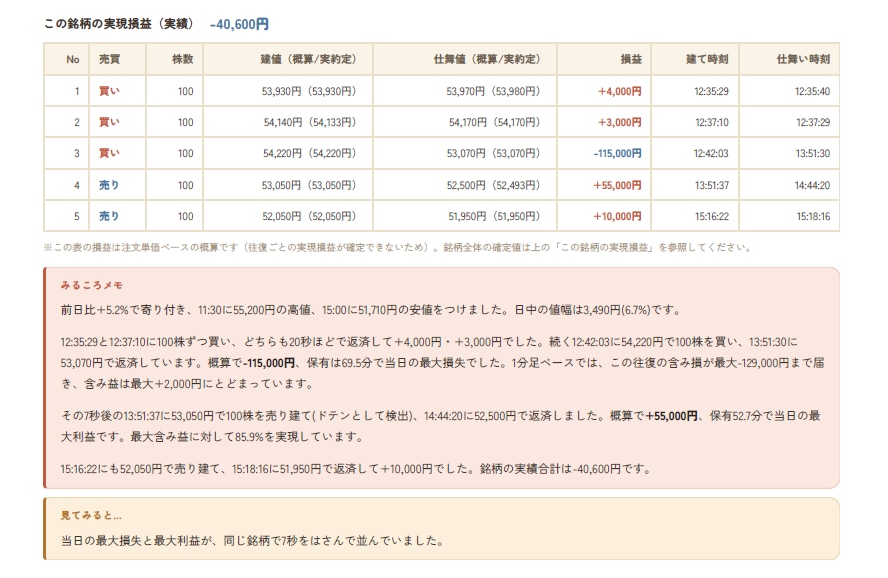888x578 pixels.
Task: Click loss value -115,000円 in table
Action: (x=617, y=153)
